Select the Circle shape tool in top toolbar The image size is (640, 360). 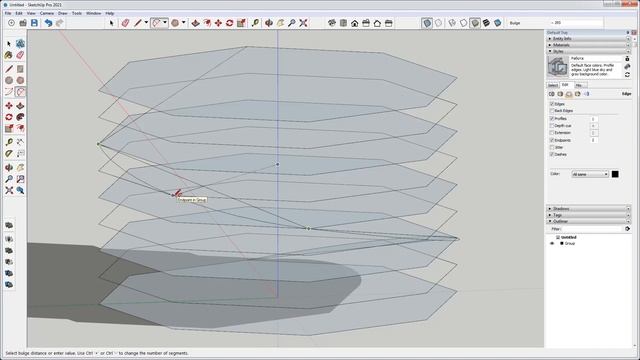point(175,23)
